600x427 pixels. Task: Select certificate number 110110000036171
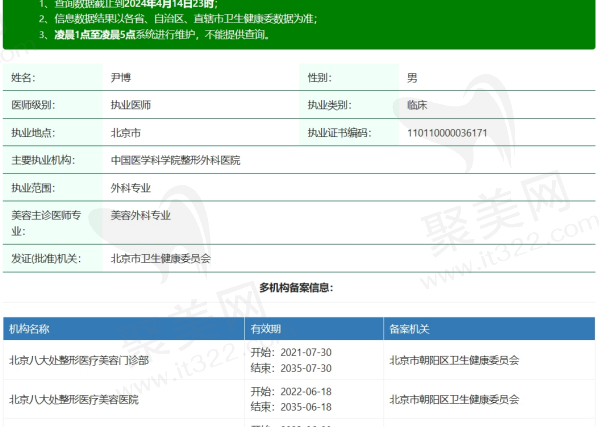coord(447,133)
